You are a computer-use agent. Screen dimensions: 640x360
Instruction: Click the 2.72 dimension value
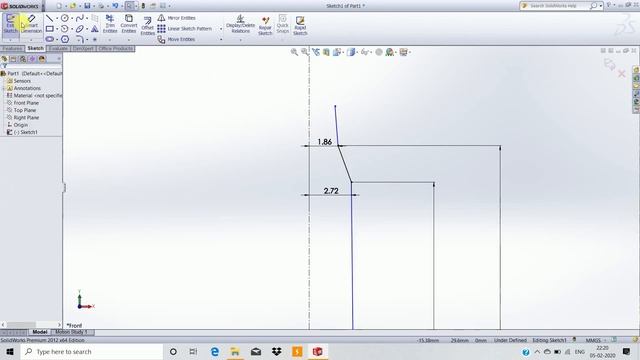(x=331, y=191)
